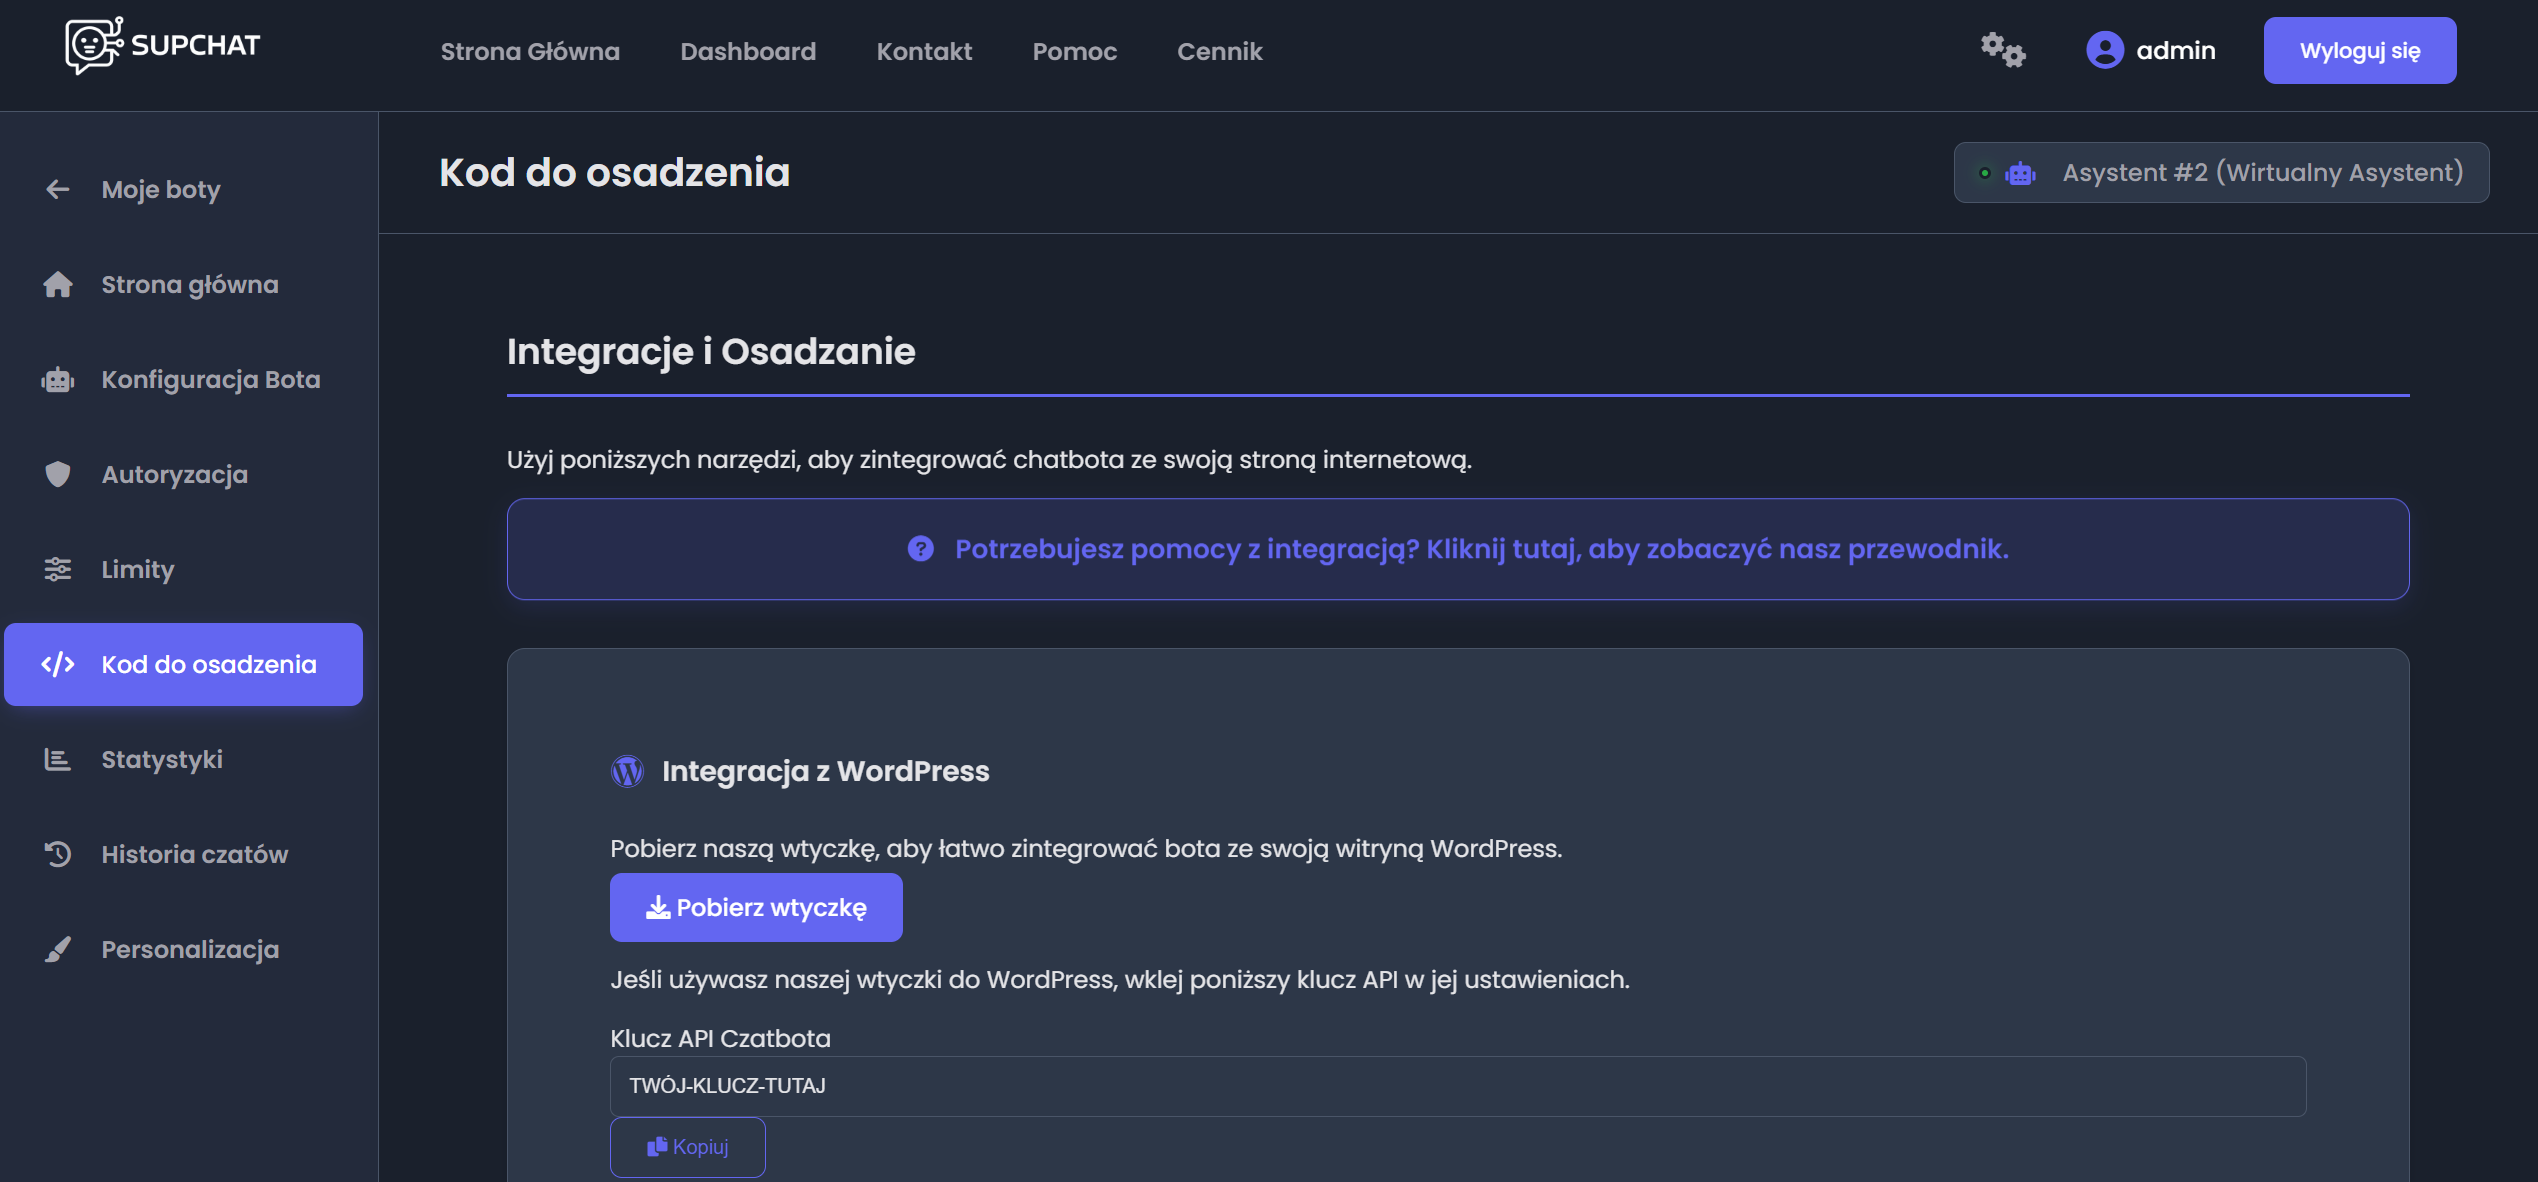Click the Integracja z WordPress heading
The height and width of the screenshot is (1182, 2538).
pyautogui.click(x=825, y=771)
